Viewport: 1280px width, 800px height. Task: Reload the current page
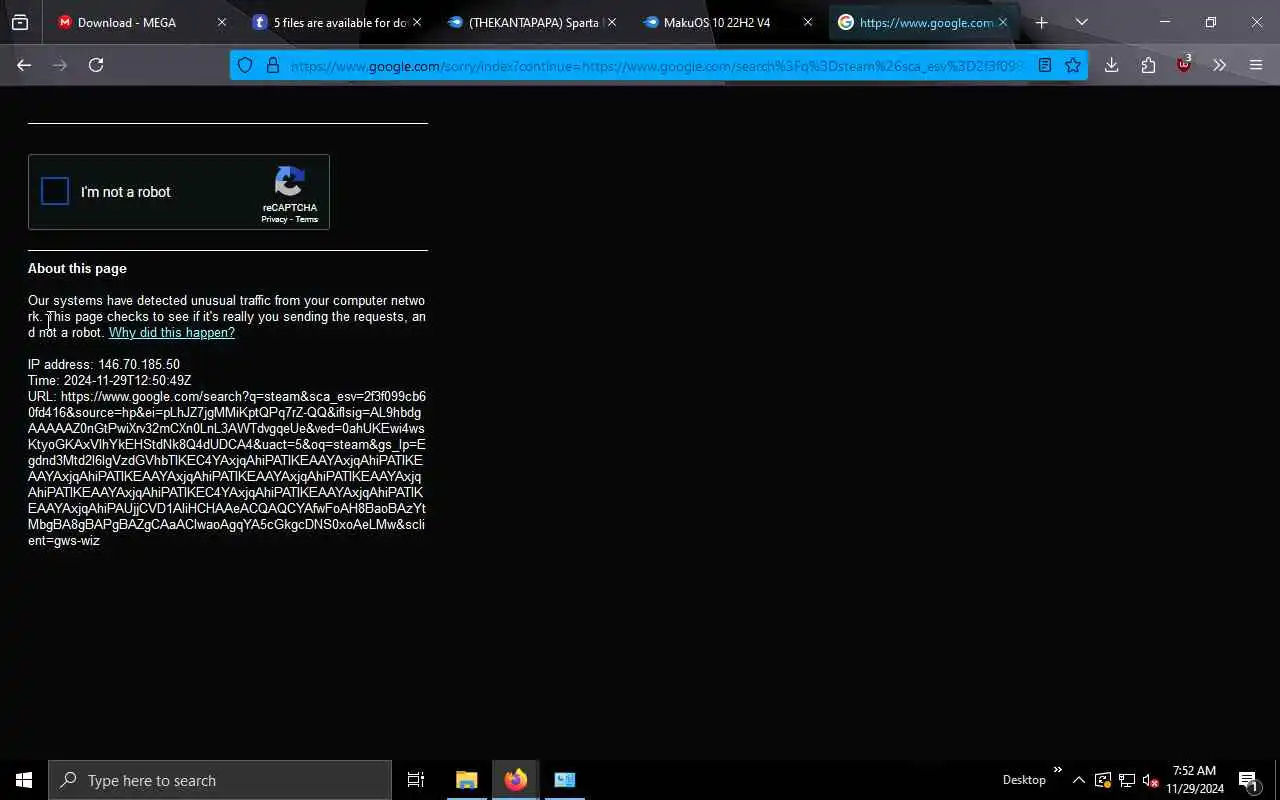96,65
